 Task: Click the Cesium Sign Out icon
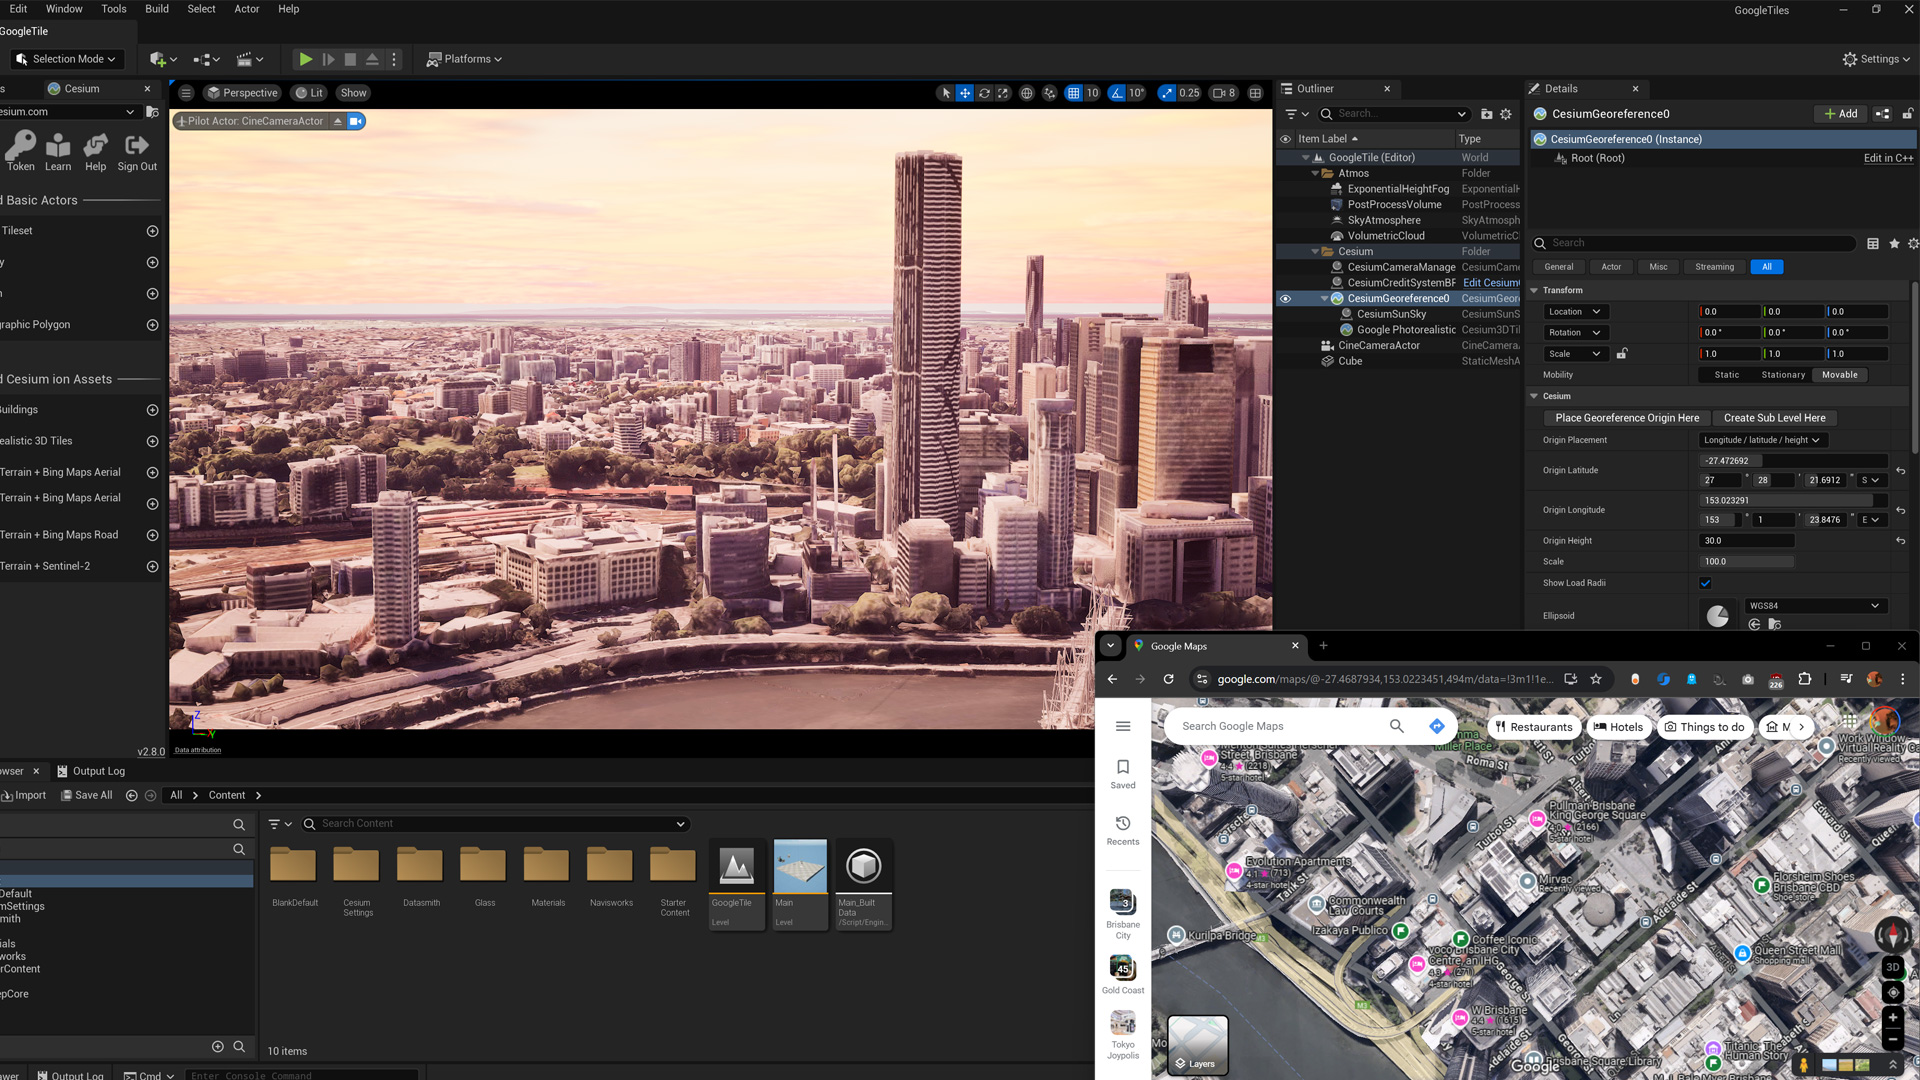(137, 152)
